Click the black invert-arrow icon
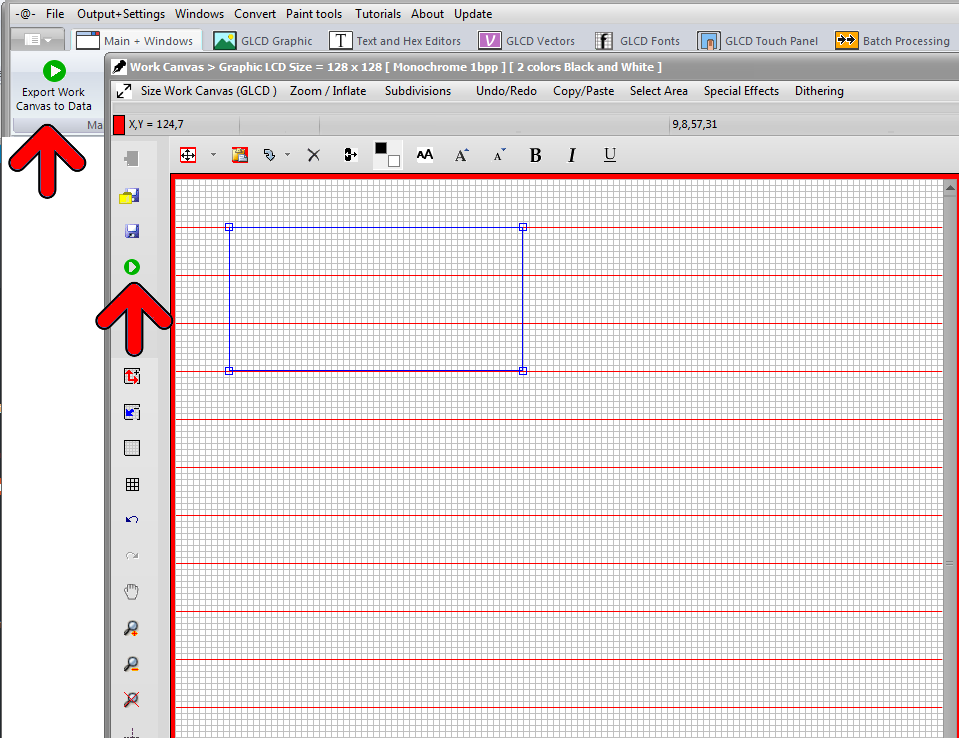This screenshot has height=738, width=959. point(350,155)
